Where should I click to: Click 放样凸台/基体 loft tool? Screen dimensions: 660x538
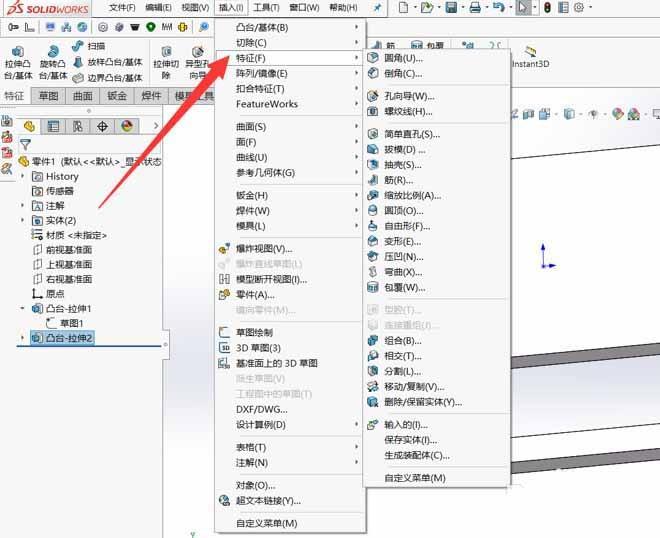point(108,62)
